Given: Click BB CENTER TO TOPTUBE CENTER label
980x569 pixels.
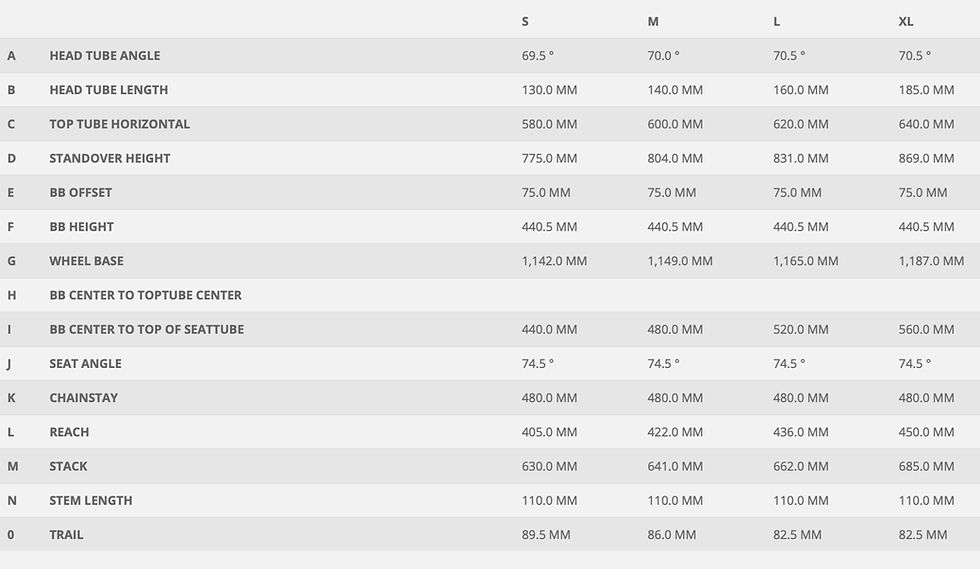Looking at the screenshot, I should point(146,295).
